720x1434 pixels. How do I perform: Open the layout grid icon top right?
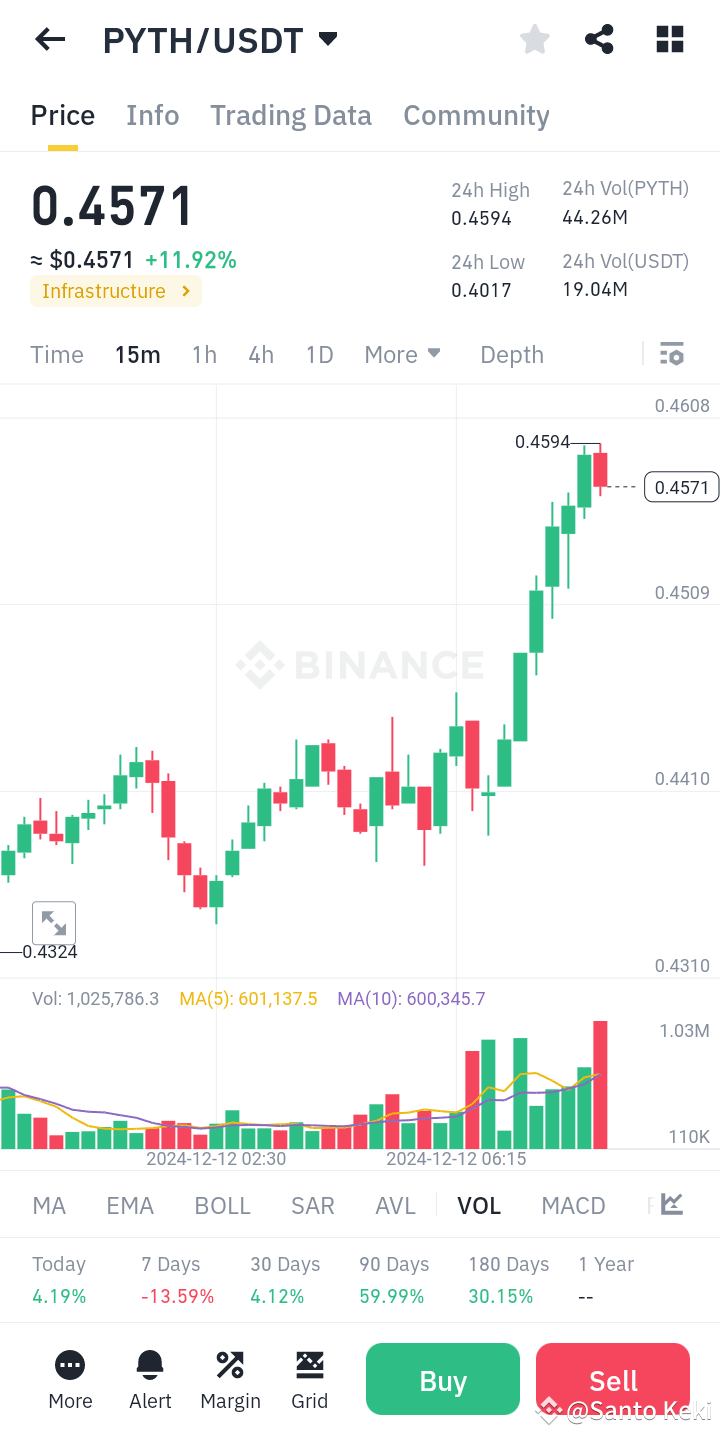[x=669, y=39]
